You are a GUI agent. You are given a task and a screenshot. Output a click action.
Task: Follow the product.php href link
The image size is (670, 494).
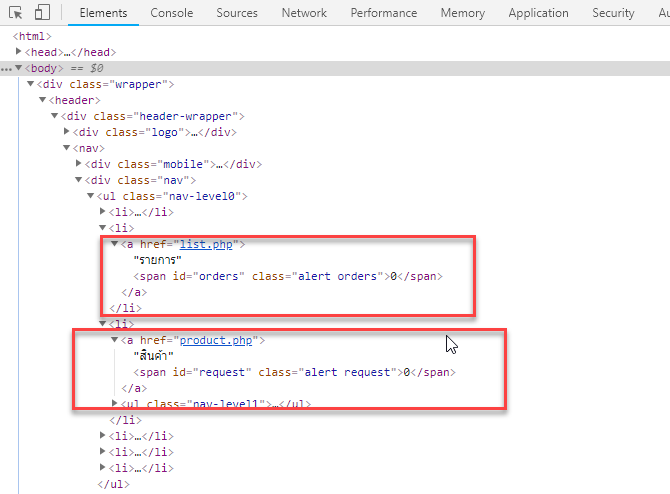(x=216, y=340)
